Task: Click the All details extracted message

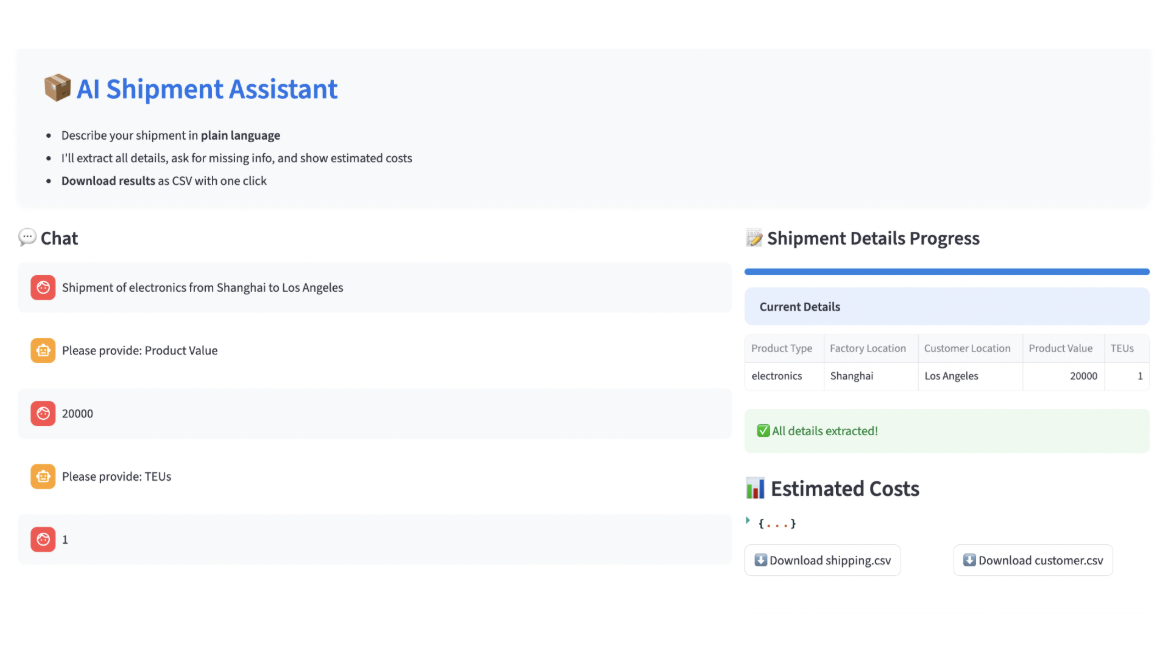Action: 947,431
